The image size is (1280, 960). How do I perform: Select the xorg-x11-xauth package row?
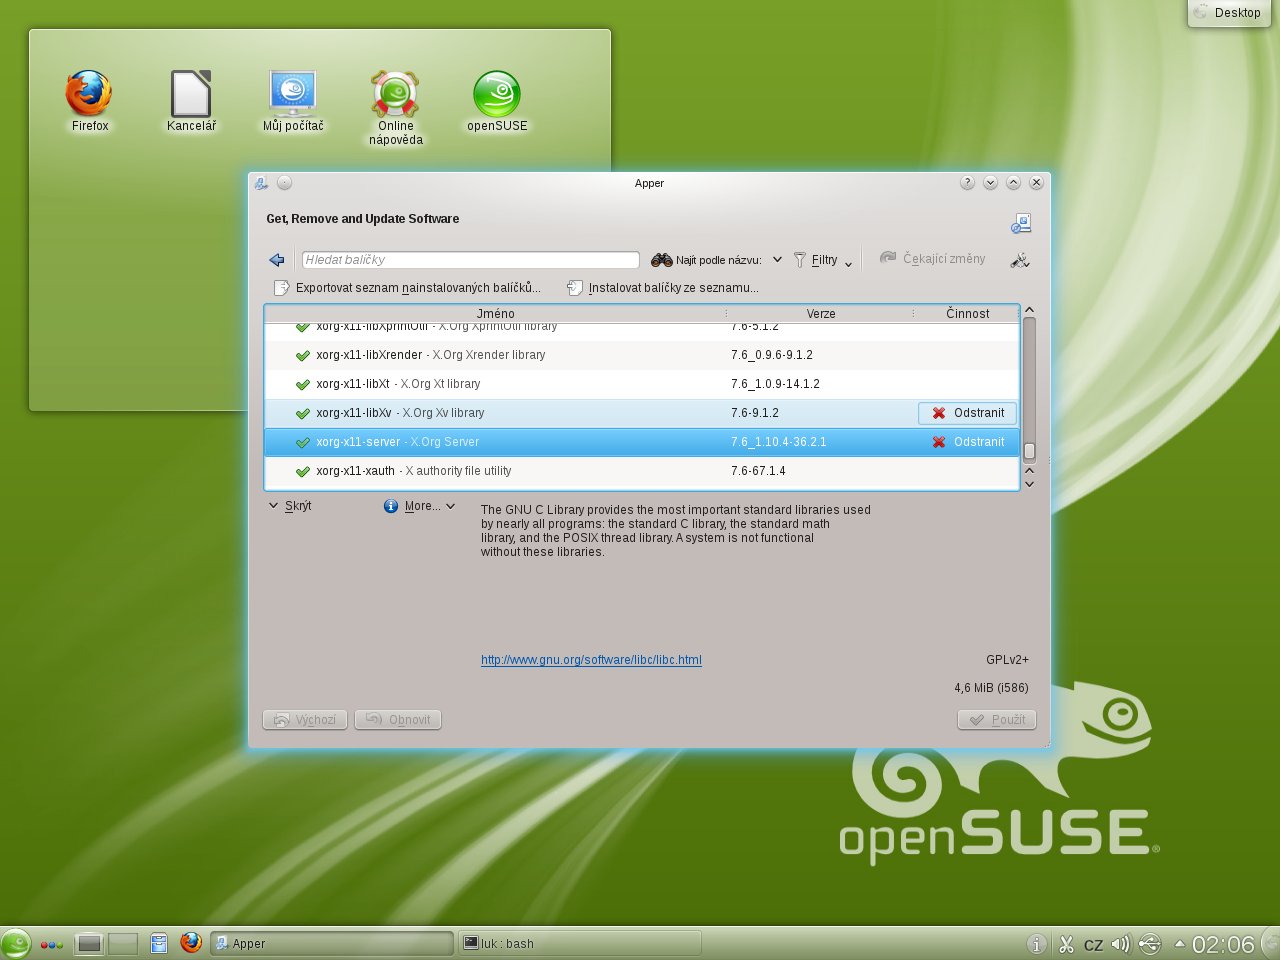[x=642, y=471]
